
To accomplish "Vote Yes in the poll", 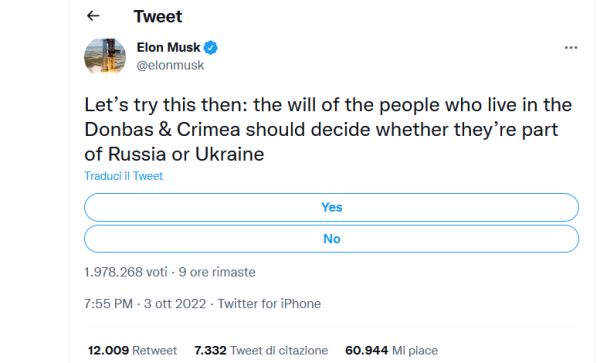I will tap(331, 207).
